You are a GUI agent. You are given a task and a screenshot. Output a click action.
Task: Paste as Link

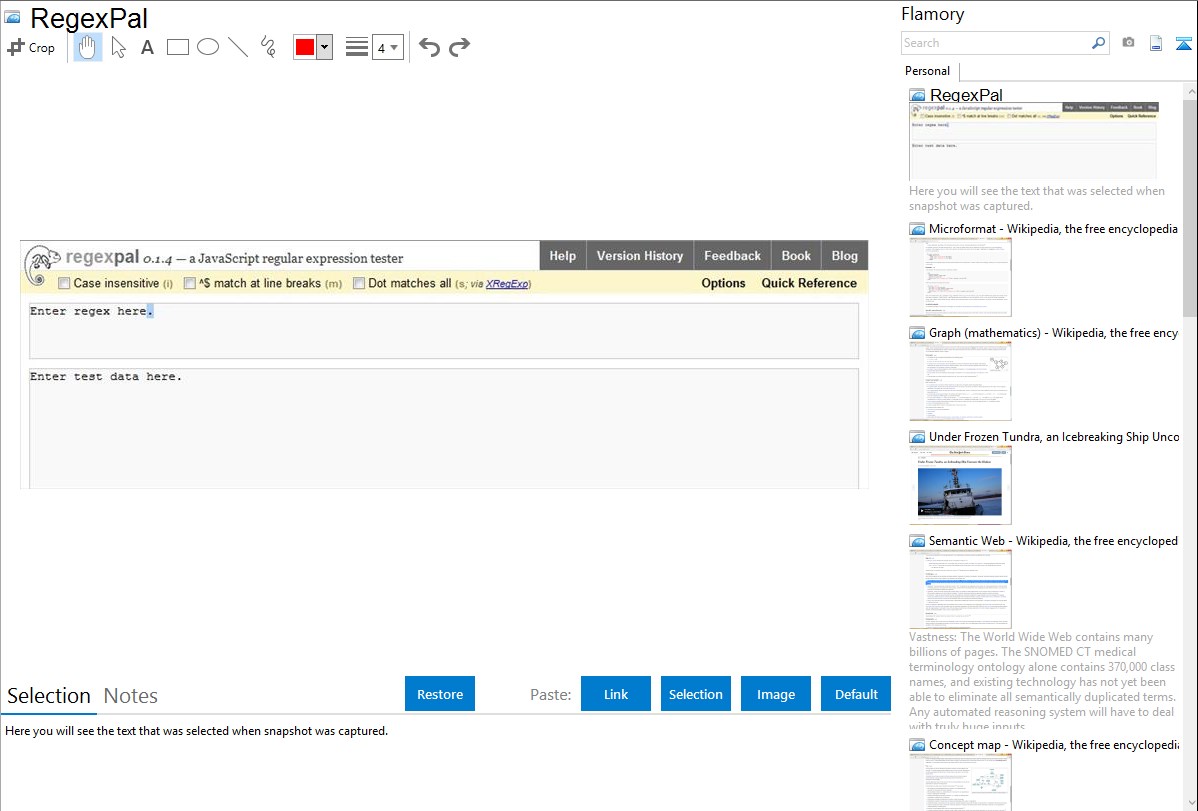(x=616, y=694)
